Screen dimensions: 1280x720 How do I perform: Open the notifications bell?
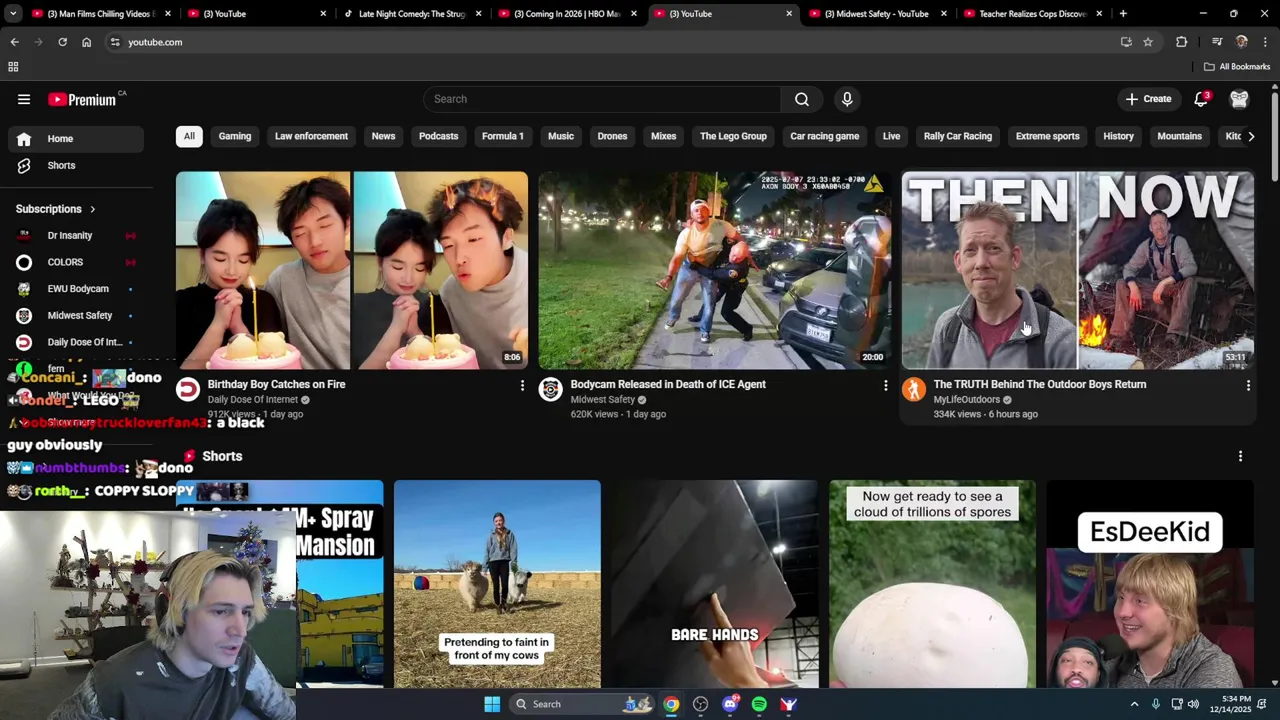tap(1201, 99)
